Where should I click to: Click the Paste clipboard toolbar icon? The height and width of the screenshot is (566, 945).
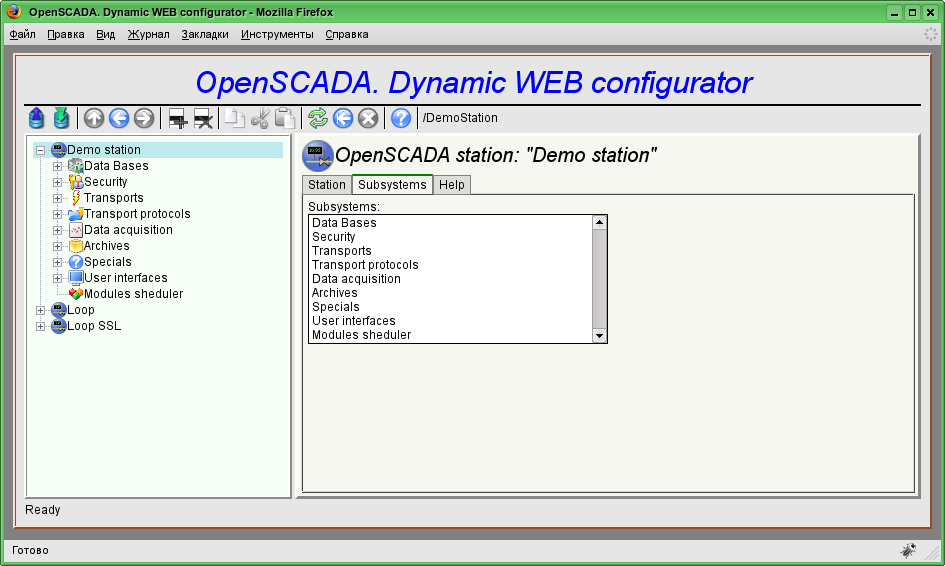284,118
